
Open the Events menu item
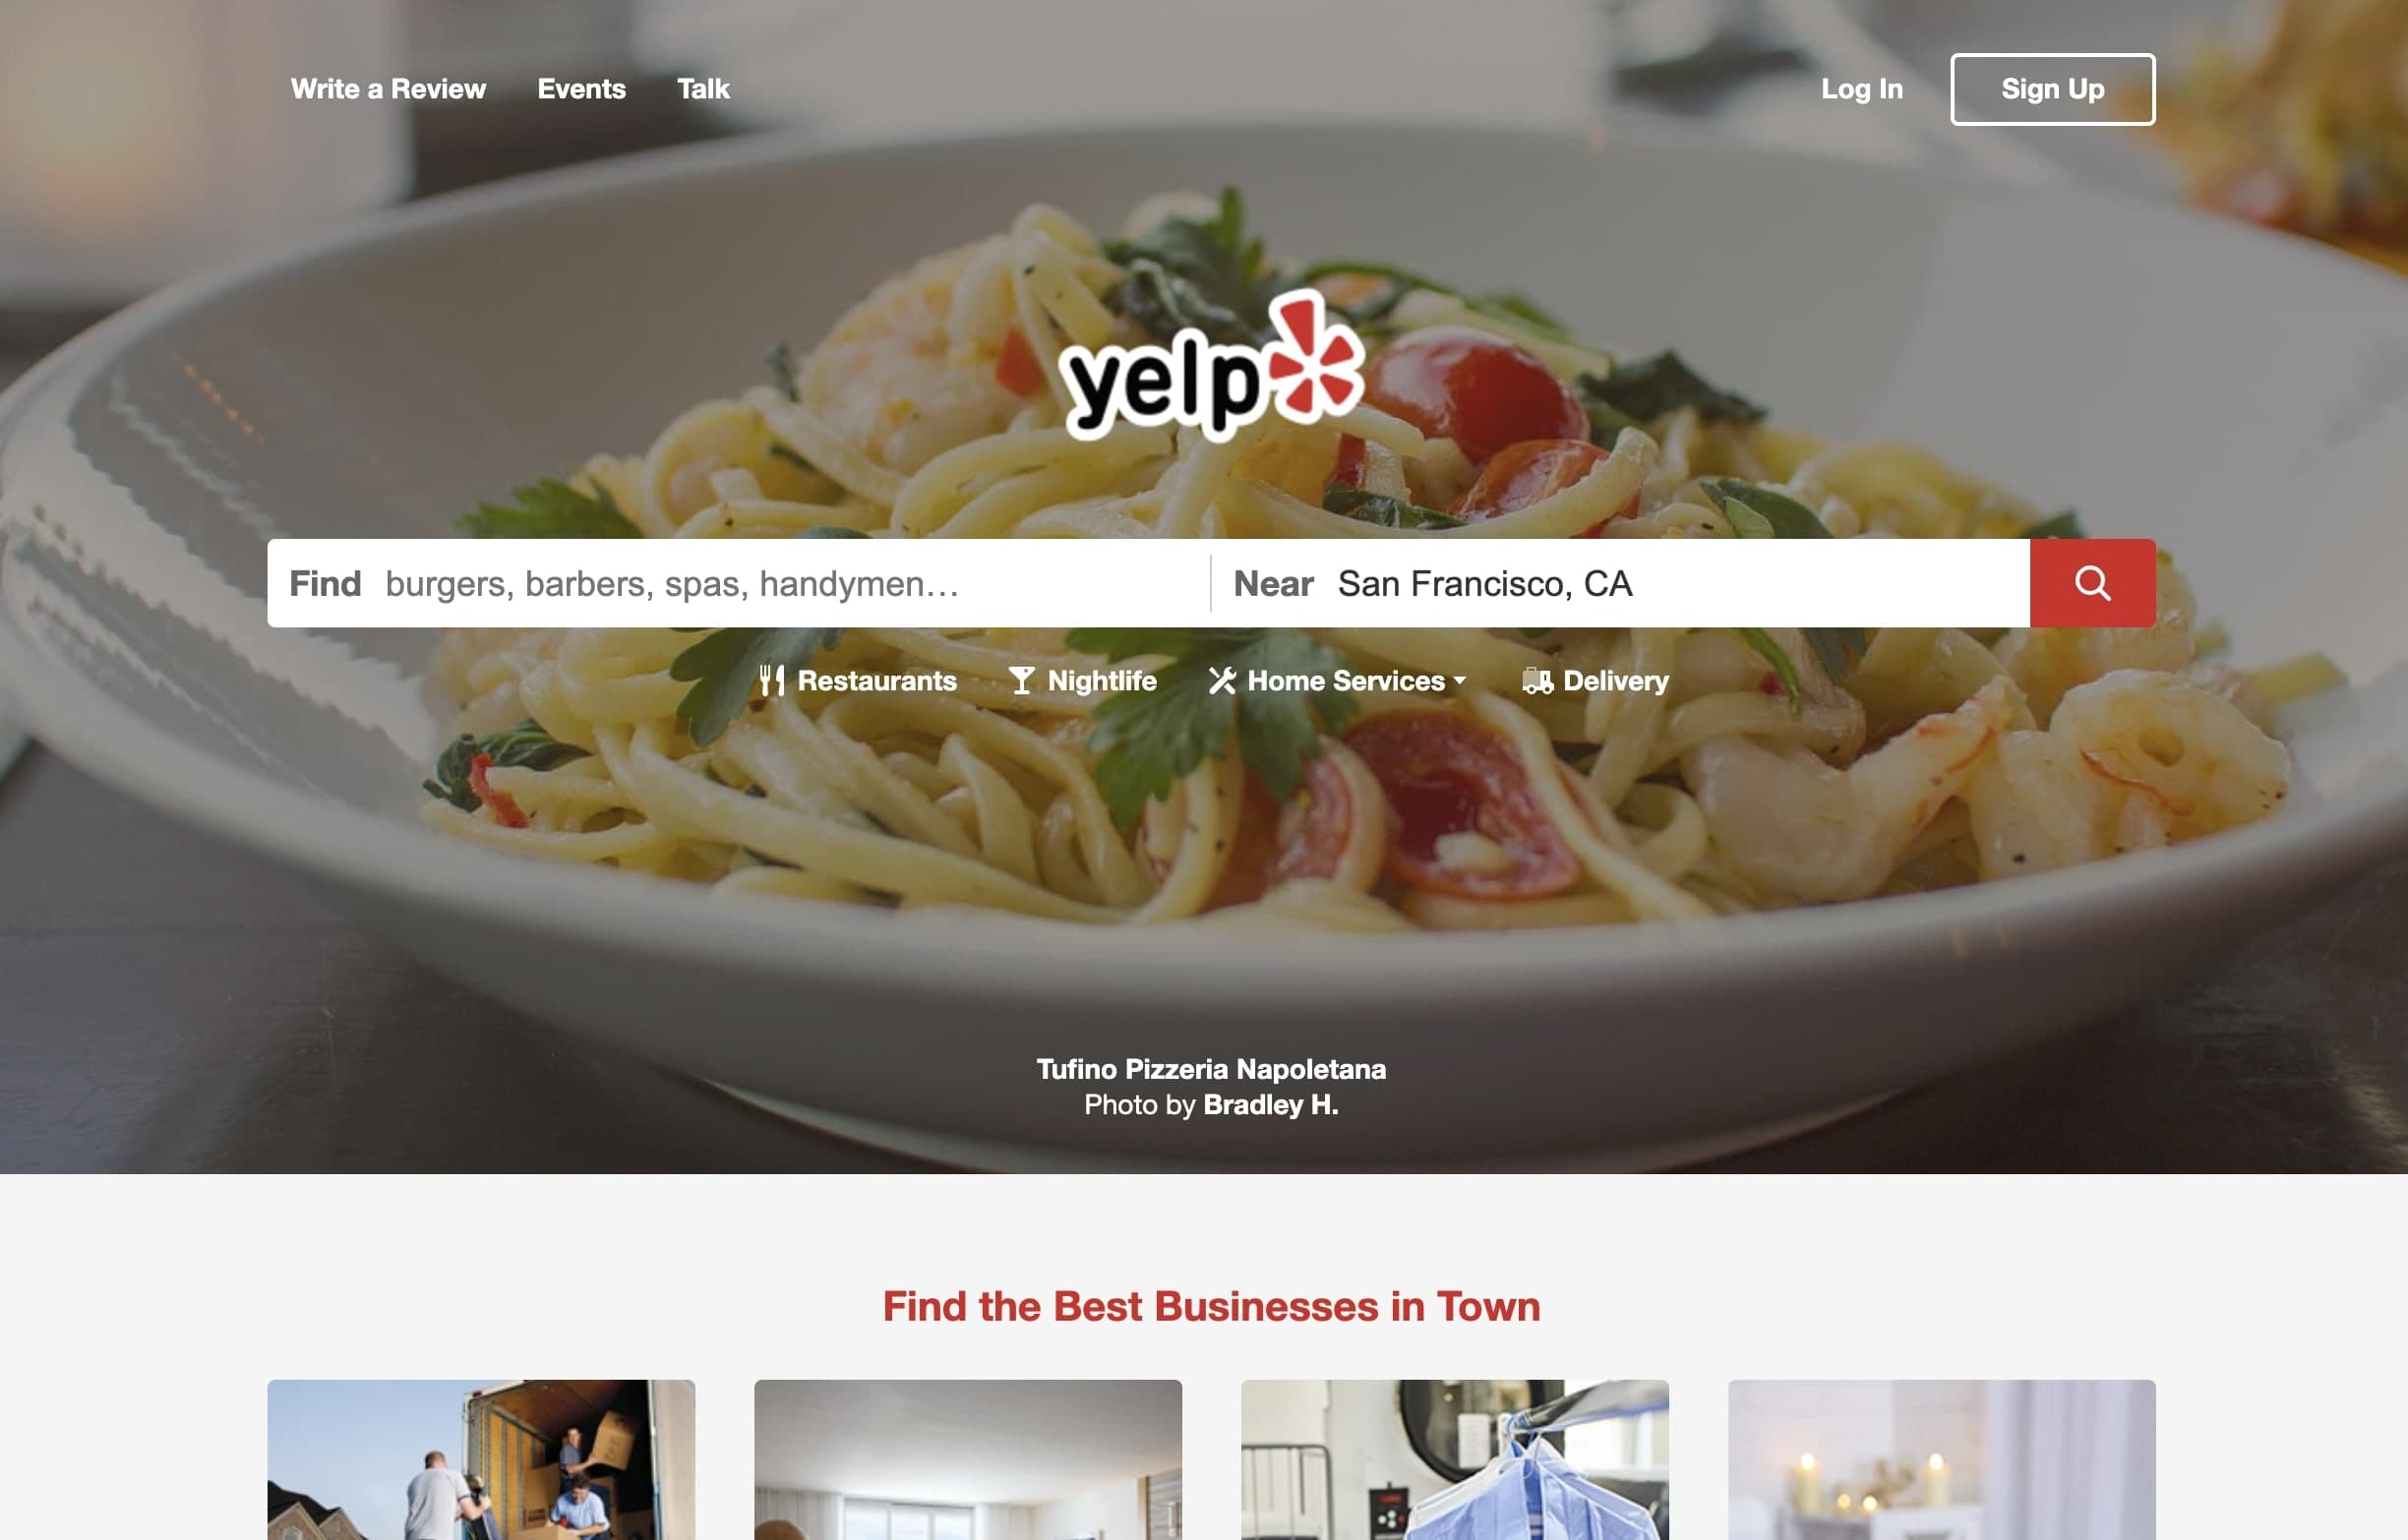pos(581,88)
